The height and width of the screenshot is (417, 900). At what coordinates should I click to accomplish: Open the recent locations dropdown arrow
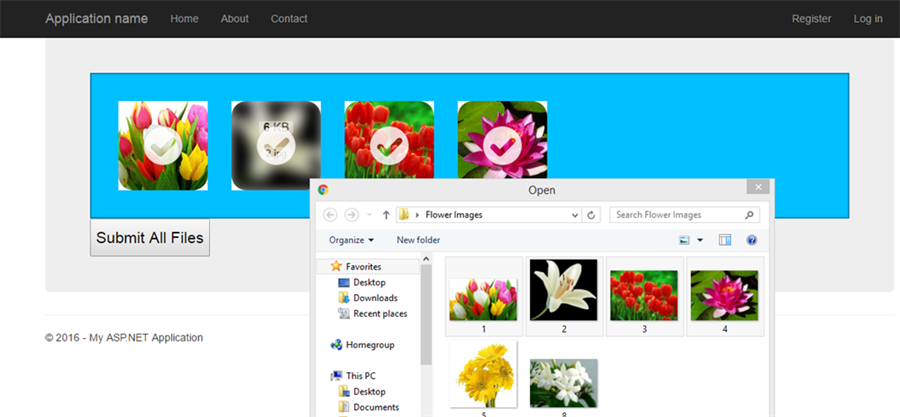coord(370,216)
